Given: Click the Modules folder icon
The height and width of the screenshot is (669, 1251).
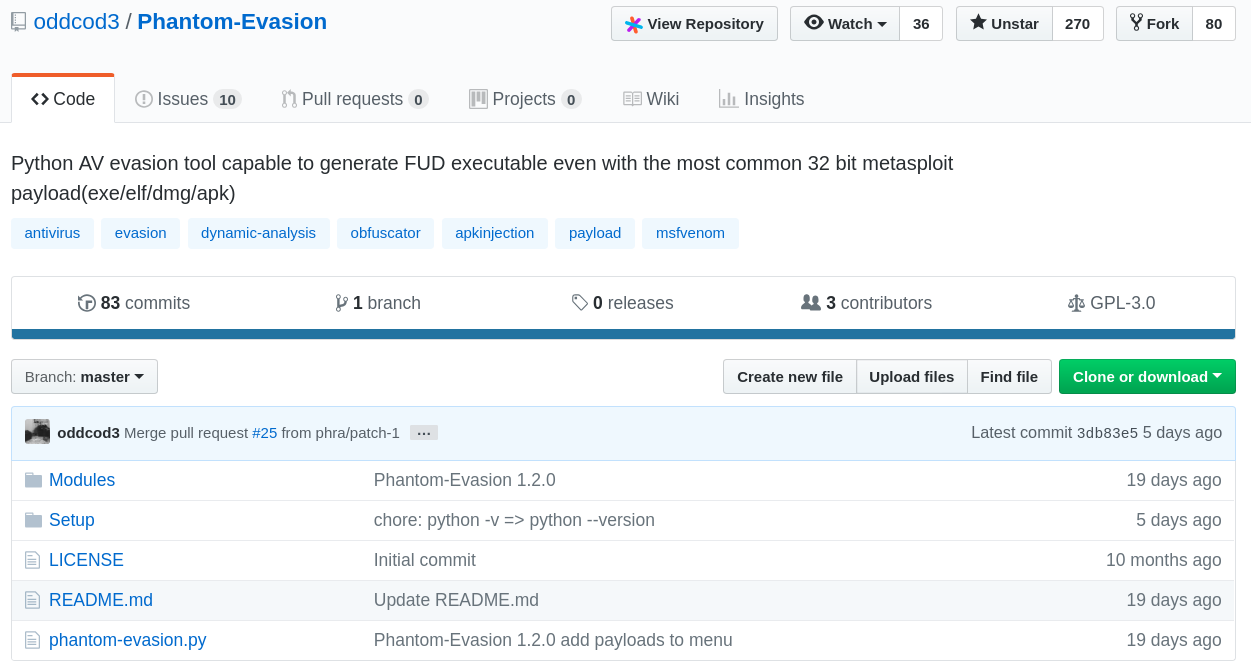Looking at the screenshot, I should tap(33, 480).
